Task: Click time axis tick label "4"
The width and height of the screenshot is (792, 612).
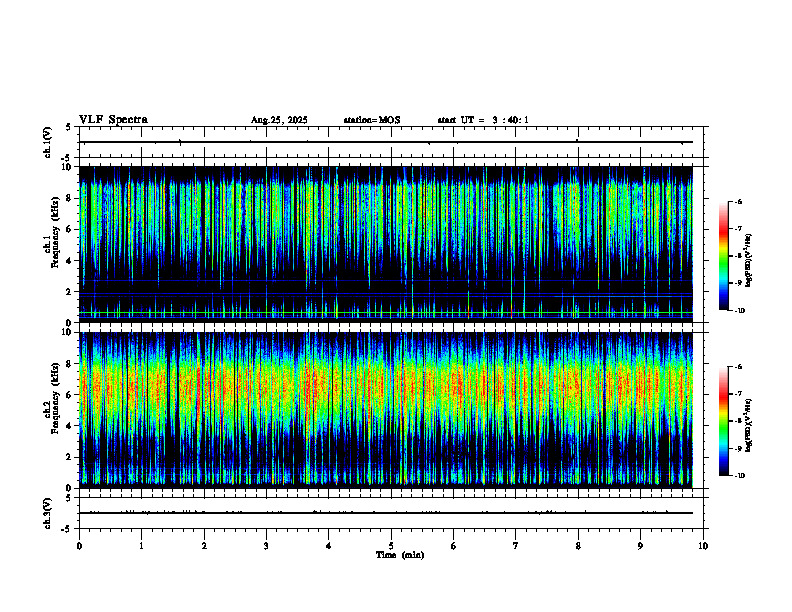Action: (x=329, y=546)
